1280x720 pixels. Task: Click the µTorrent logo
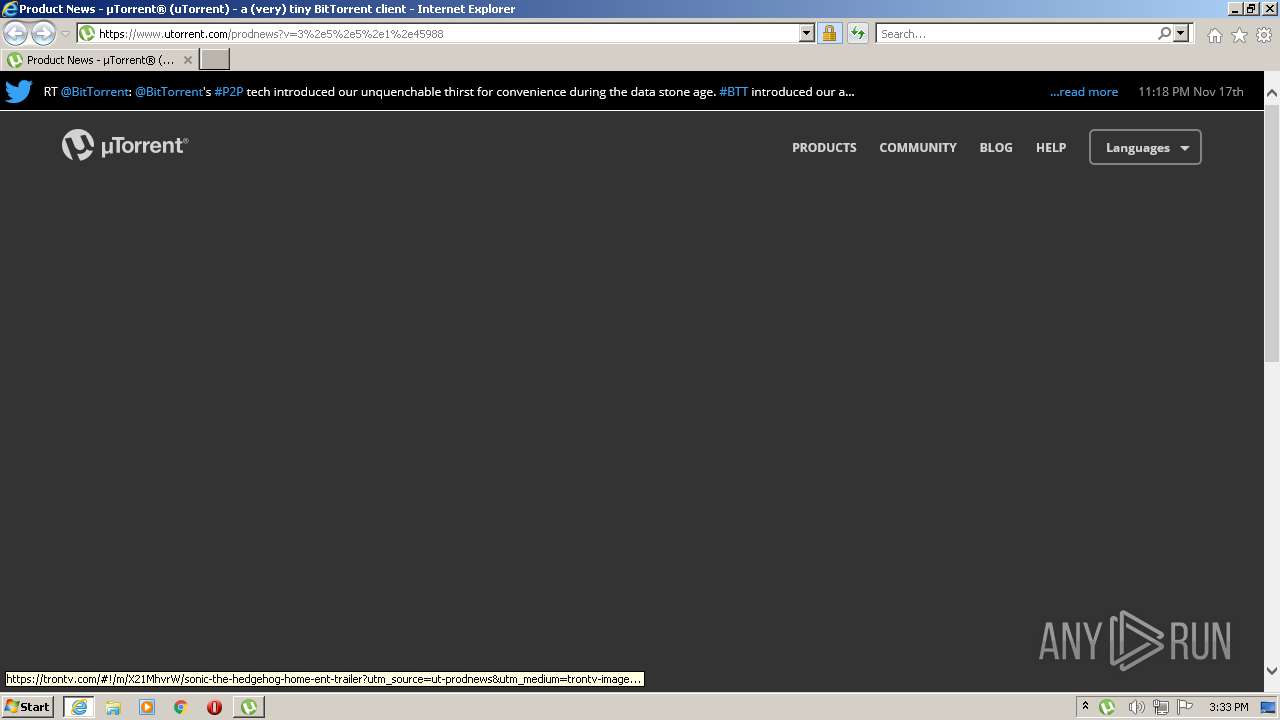(125, 145)
